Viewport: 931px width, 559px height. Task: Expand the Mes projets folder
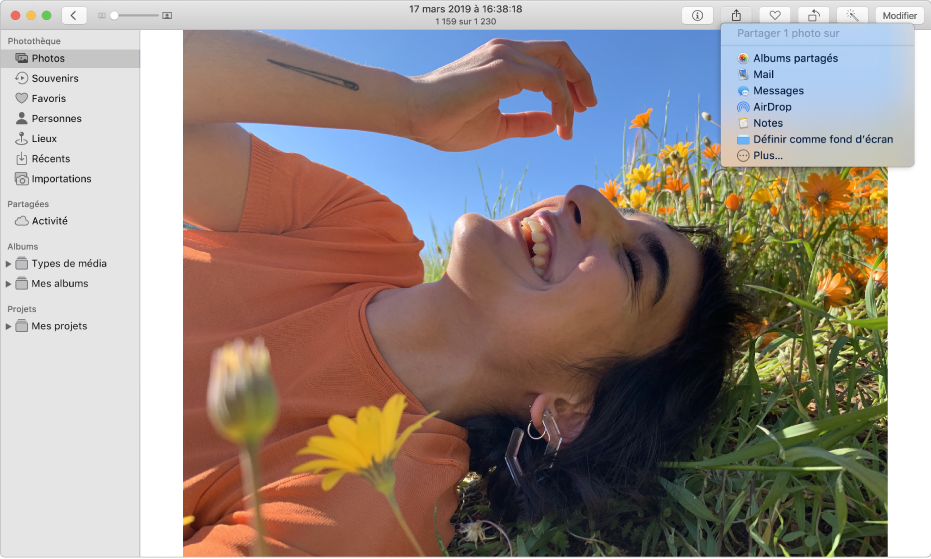[9, 326]
